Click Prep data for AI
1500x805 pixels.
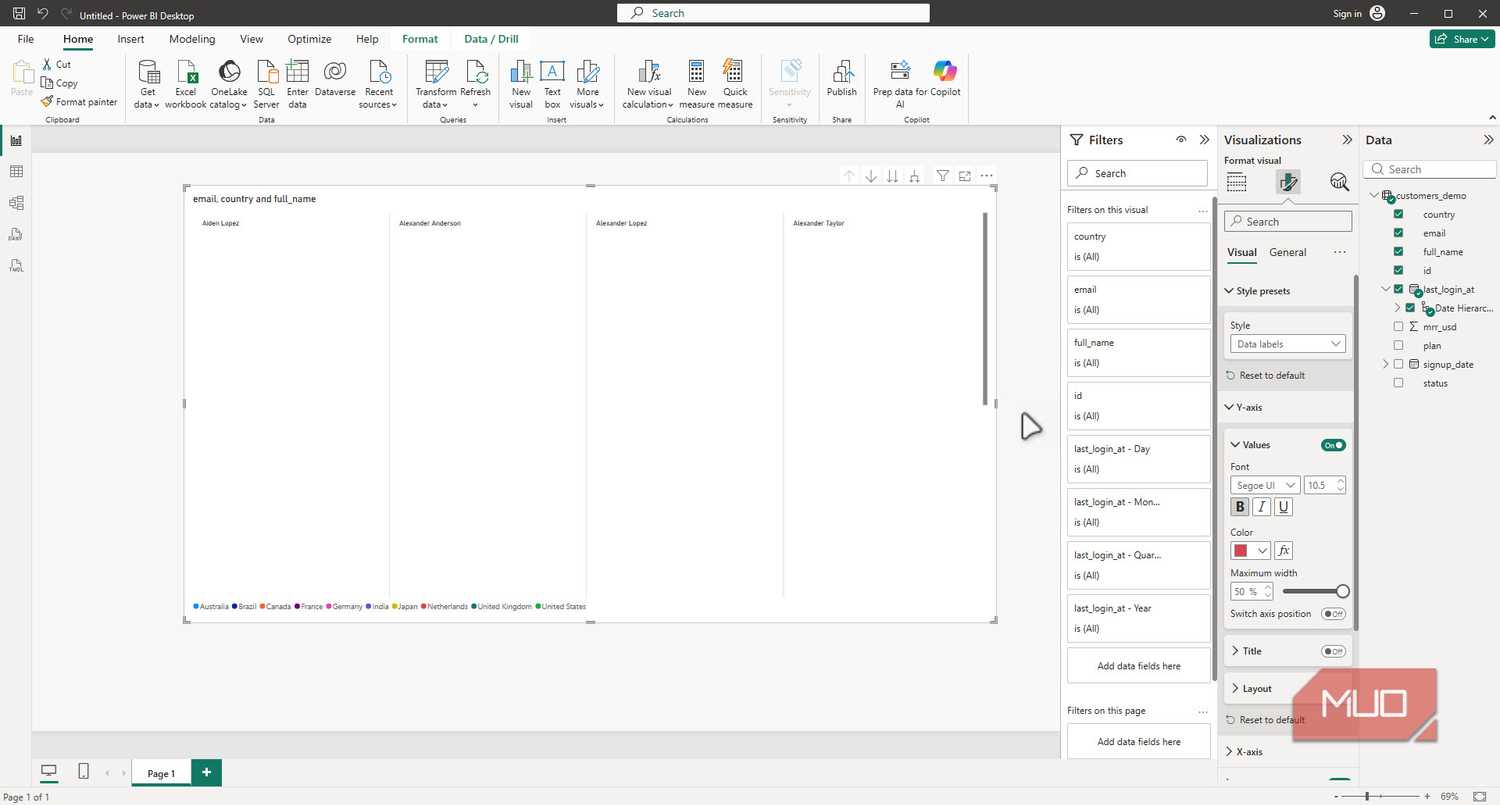(x=900, y=84)
